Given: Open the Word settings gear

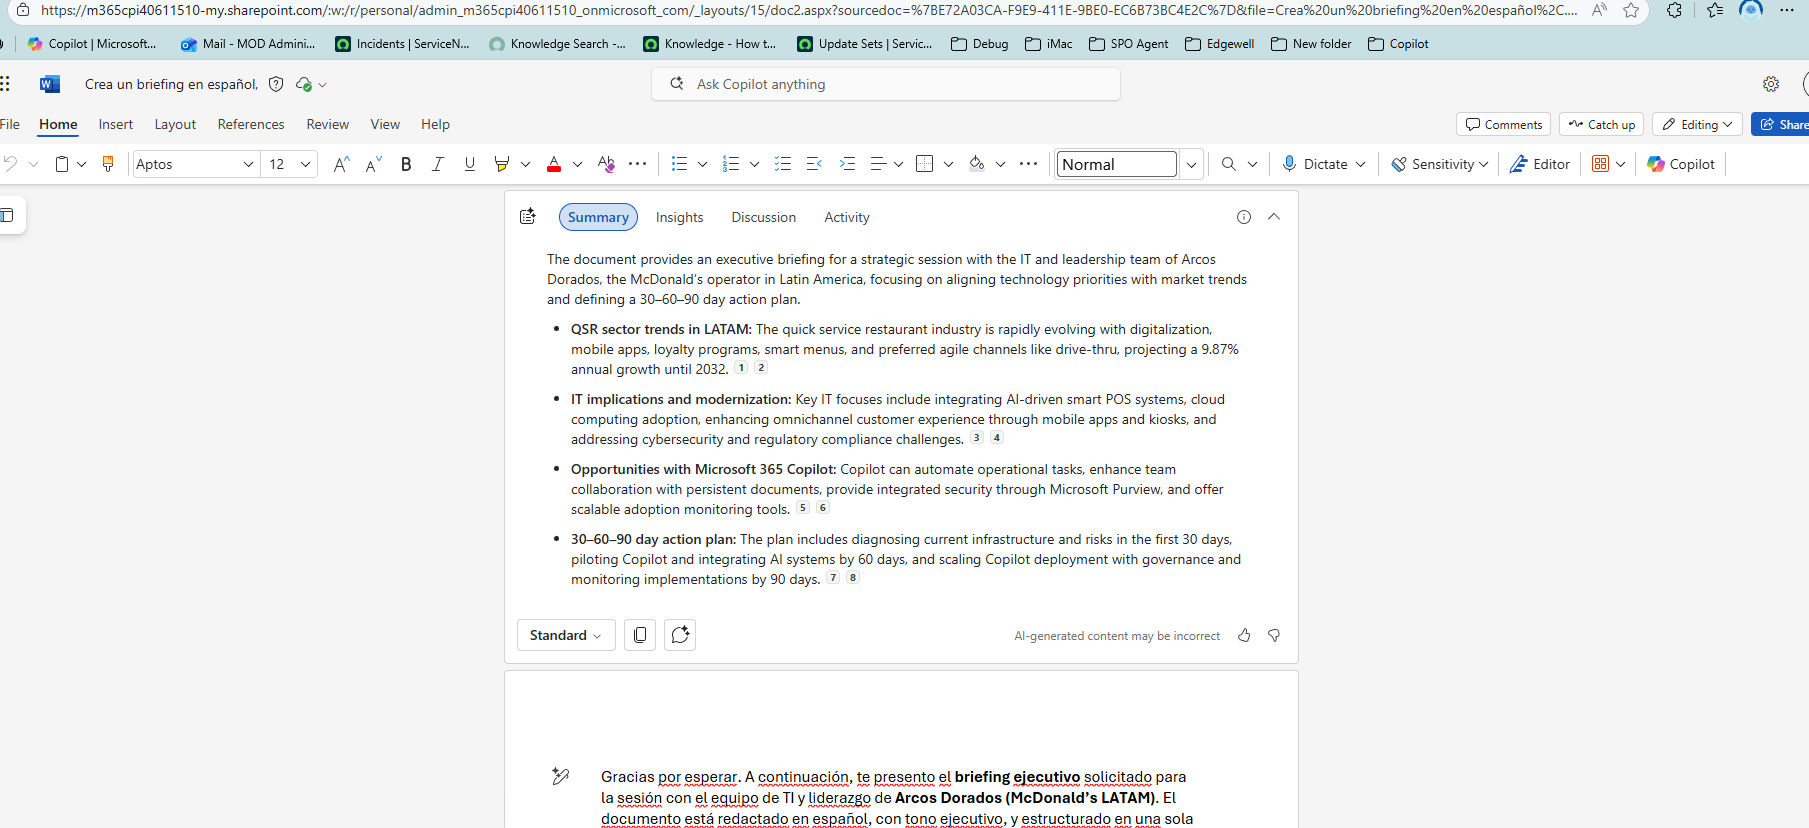Looking at the screenshot, I should point(1771,84).
